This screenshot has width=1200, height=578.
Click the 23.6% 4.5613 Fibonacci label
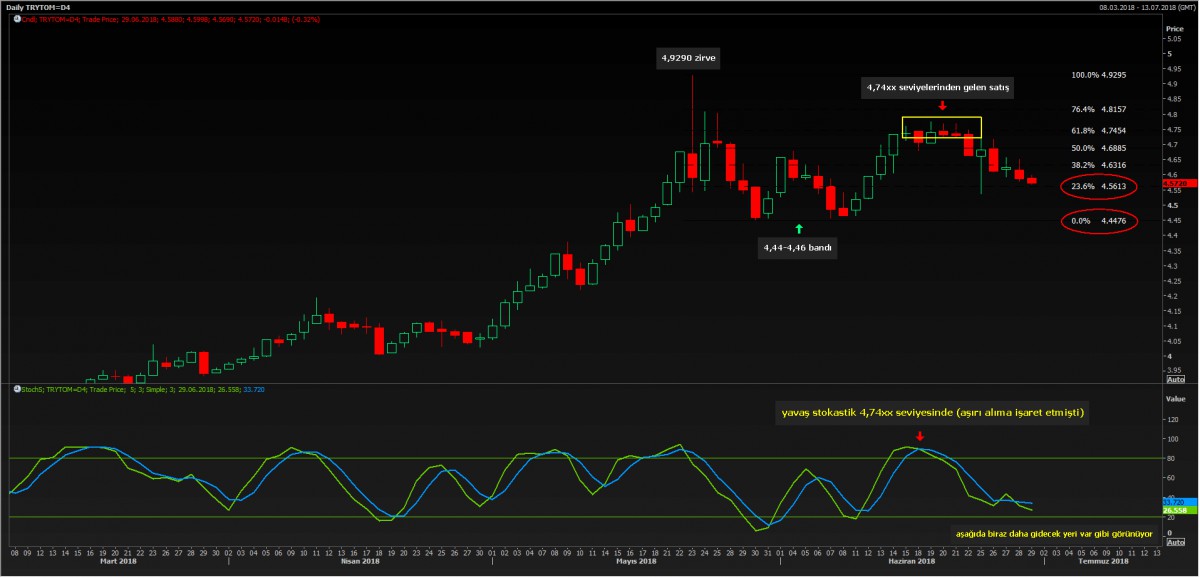(x=1099, y=186)
